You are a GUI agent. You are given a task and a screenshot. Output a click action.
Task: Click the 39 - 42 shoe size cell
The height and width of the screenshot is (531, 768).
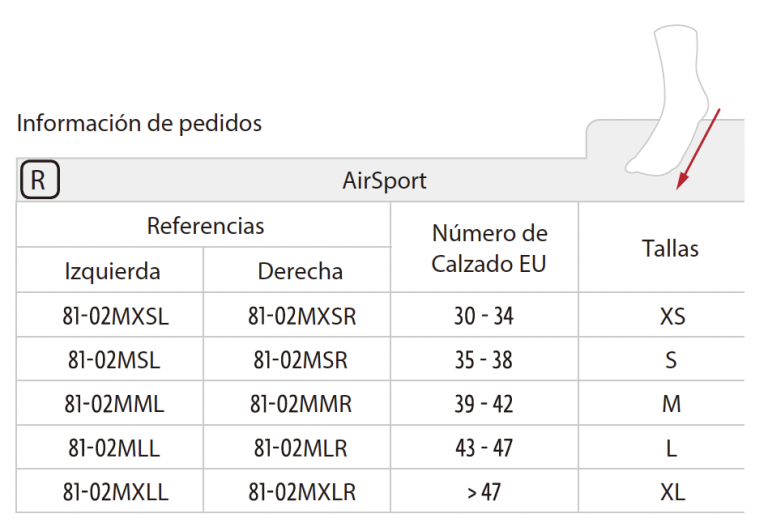(x=484, y=403)
